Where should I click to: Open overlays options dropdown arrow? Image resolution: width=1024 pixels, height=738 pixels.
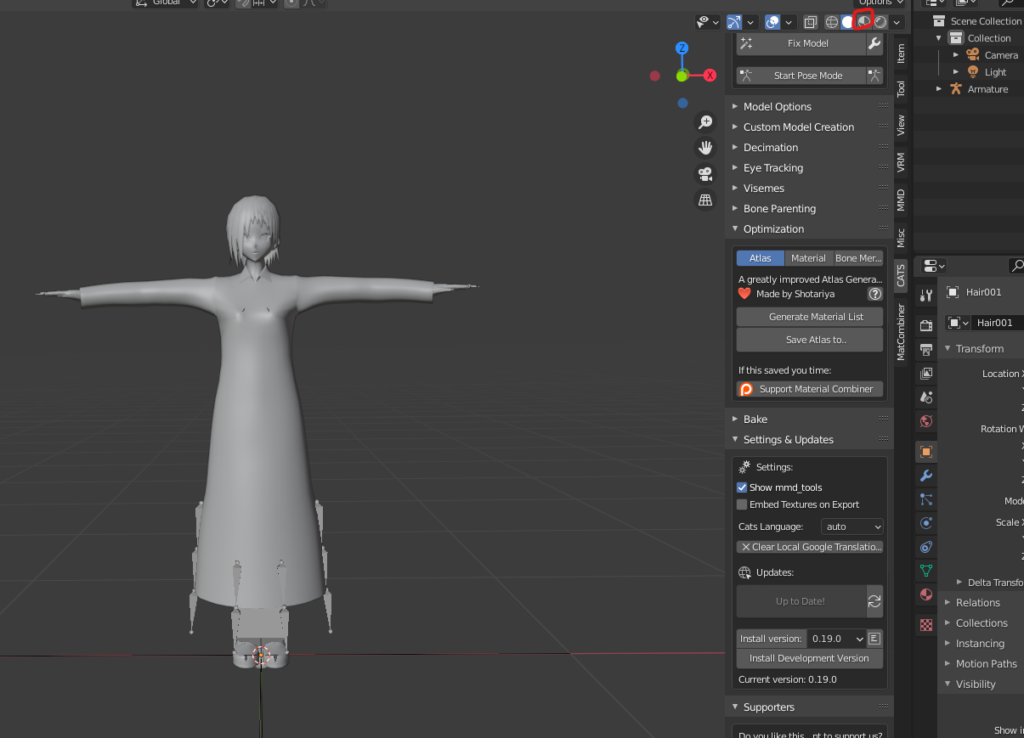coord(788,22)
